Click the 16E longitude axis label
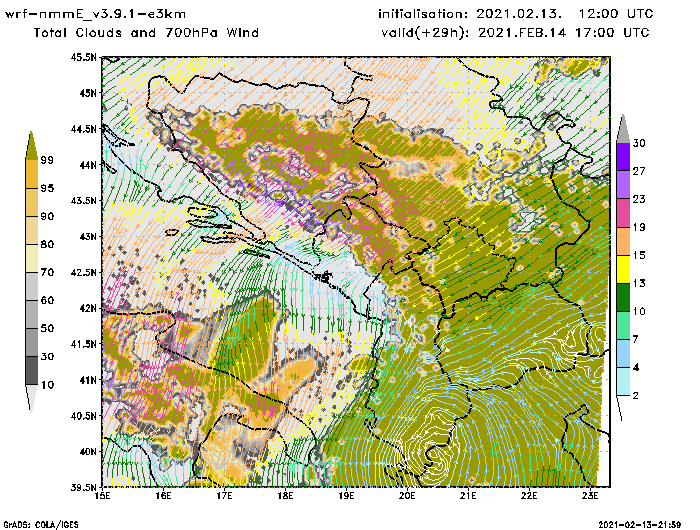Viewport: 700px width, 530px height. click(163, 496)
